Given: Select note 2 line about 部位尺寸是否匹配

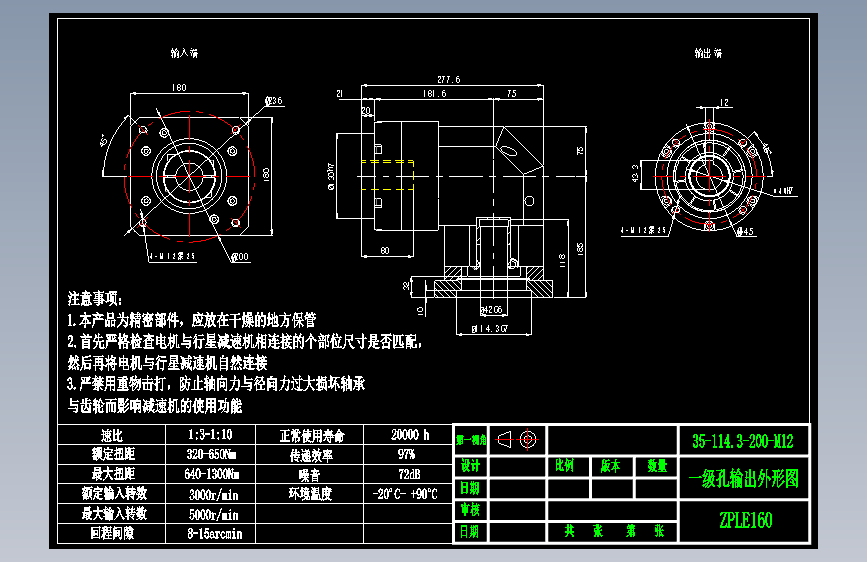Looking at the screenshot, I should tap(245, 341).
